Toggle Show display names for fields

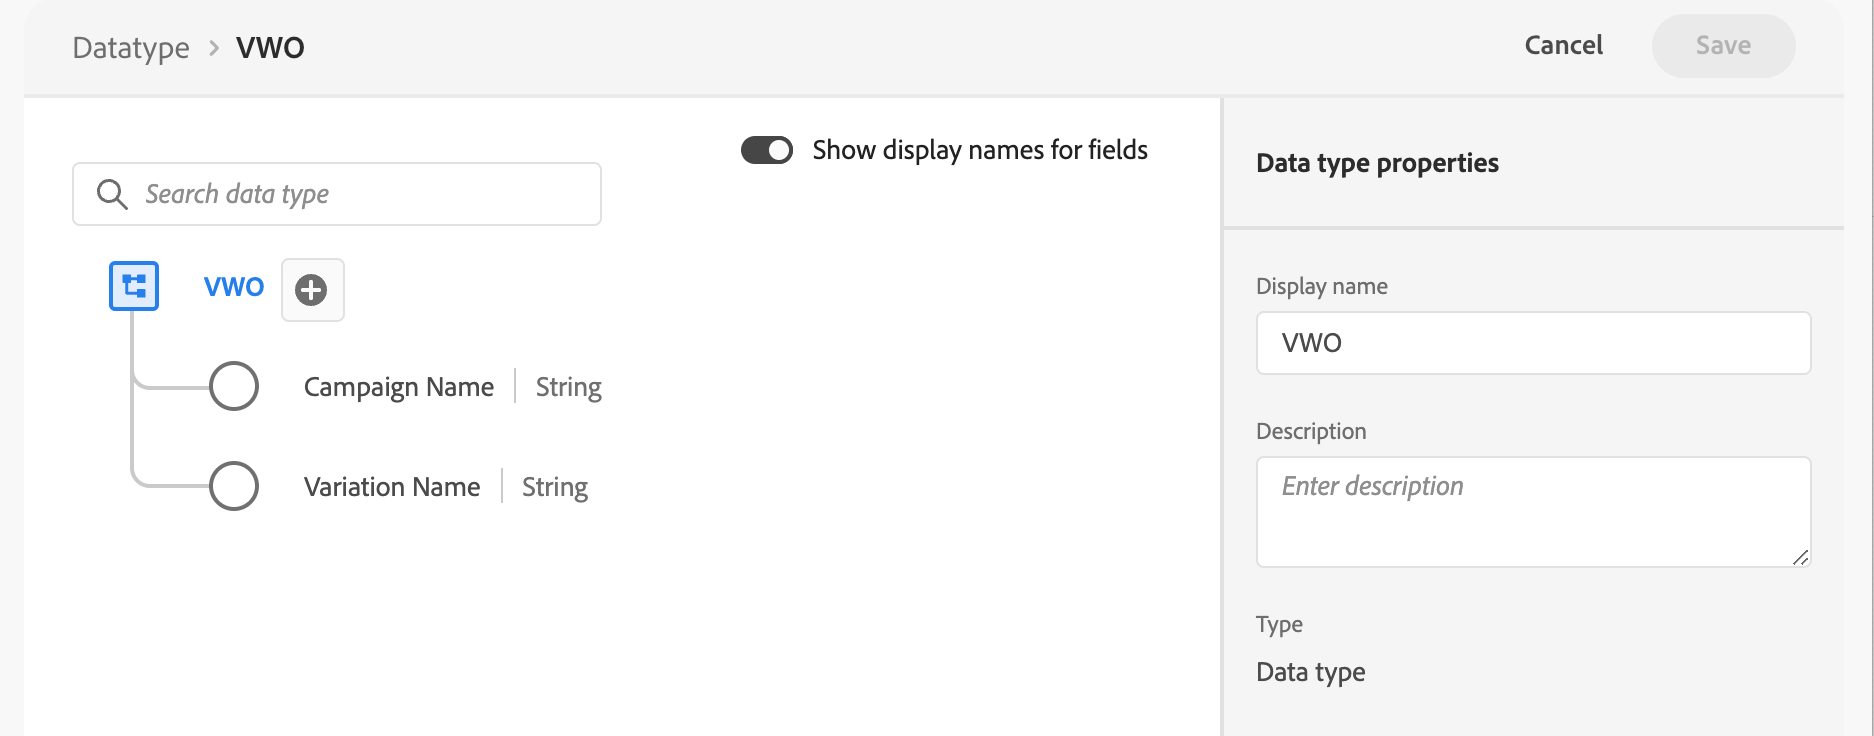[x=767, y=150]
